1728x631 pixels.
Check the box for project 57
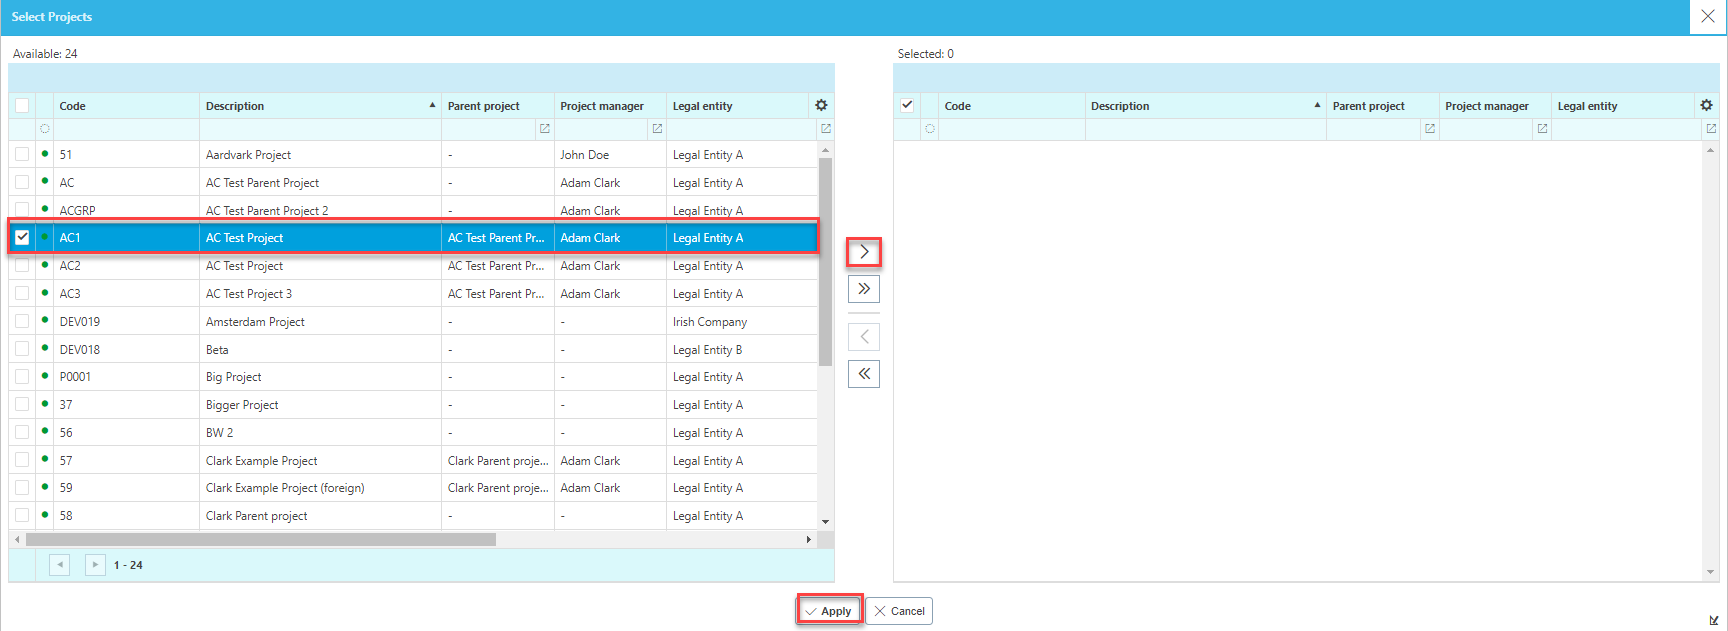22,460
